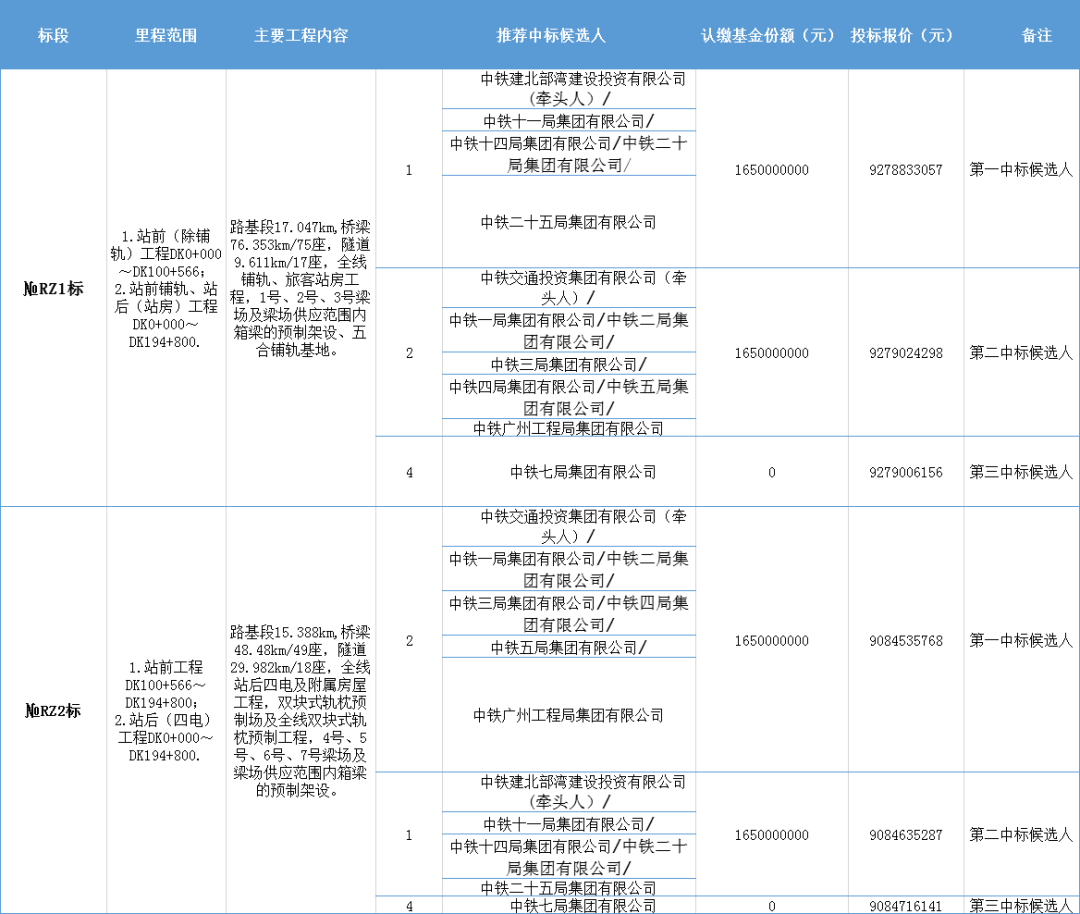The width and height of the screenshot is (1080, 914).
Task: Click 中铁十一局集团有限公司/ in the №RZ1标 section
Action: pyautogui.click(x=569, y=121)
